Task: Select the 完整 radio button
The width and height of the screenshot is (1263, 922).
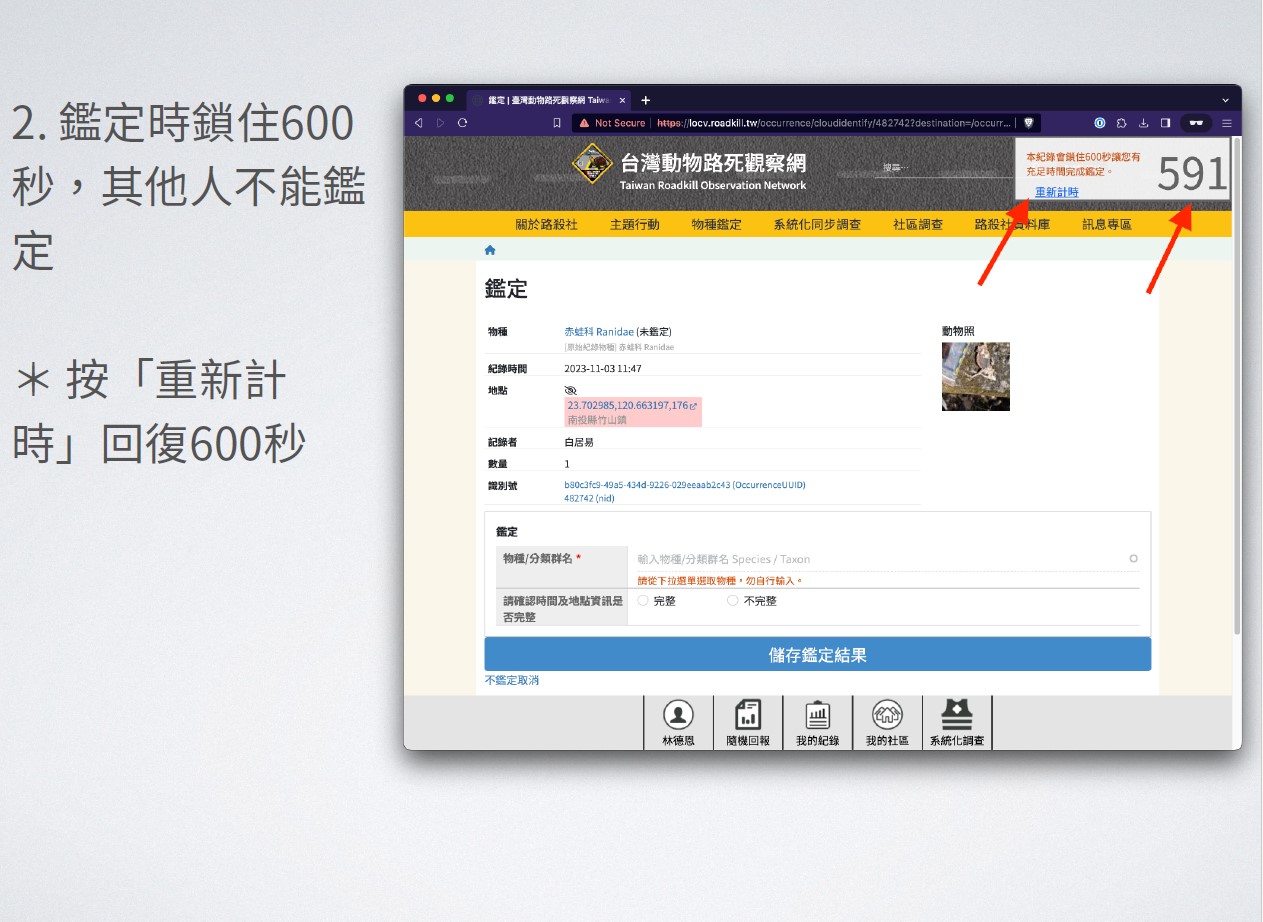Action: click(x=643, y=601)
